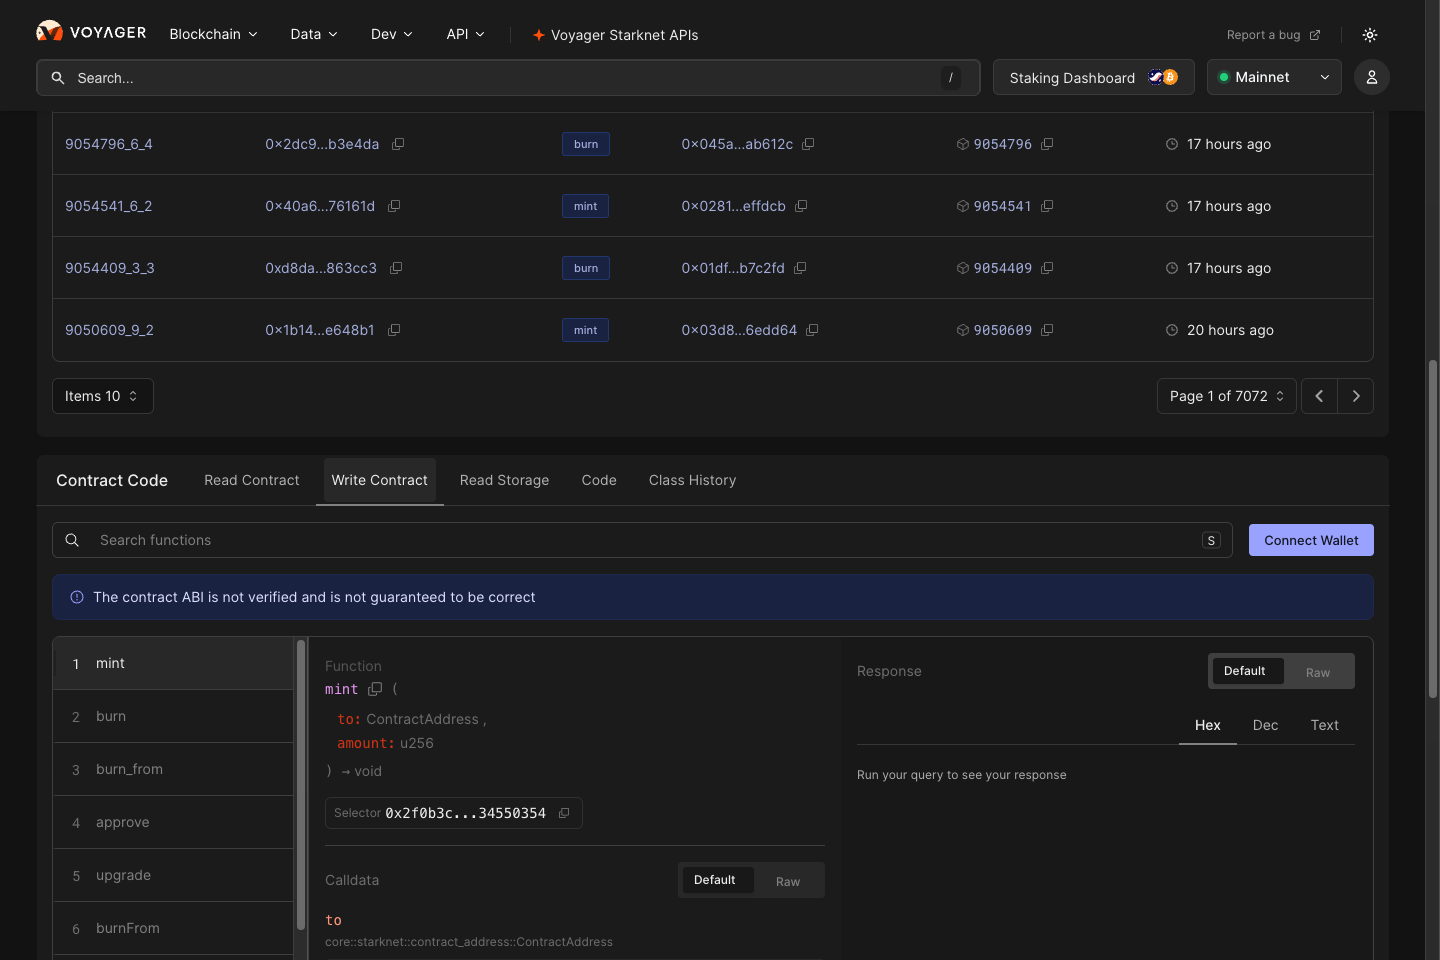1440x960 pixels.
Task: Show response in Text format
Action: click(x=1325, y=725)
